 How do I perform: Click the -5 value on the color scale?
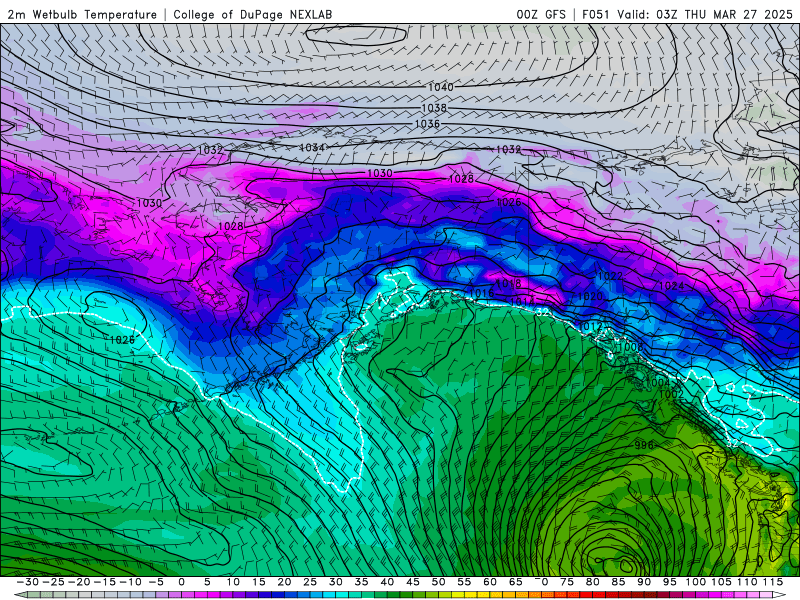click(x=156, y=582)
